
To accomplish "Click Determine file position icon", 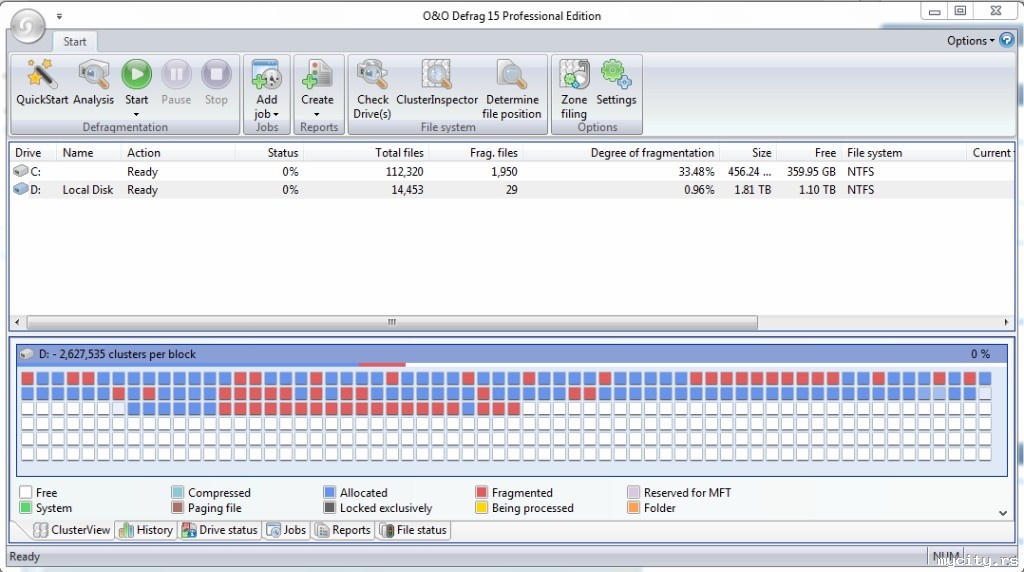I will [x=512, y=74].
